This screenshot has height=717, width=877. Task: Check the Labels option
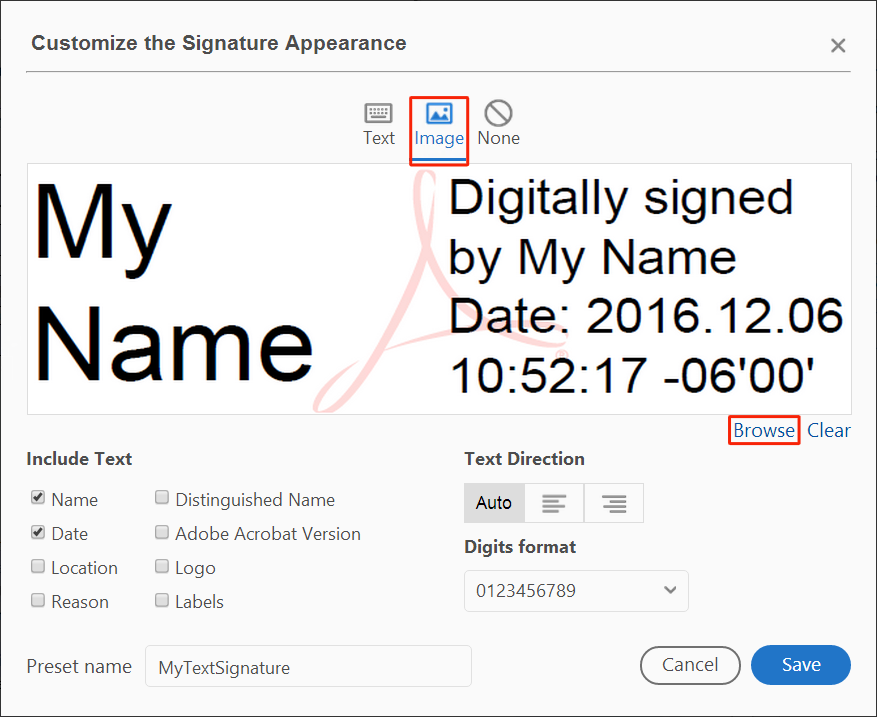[x=162, y=600]
